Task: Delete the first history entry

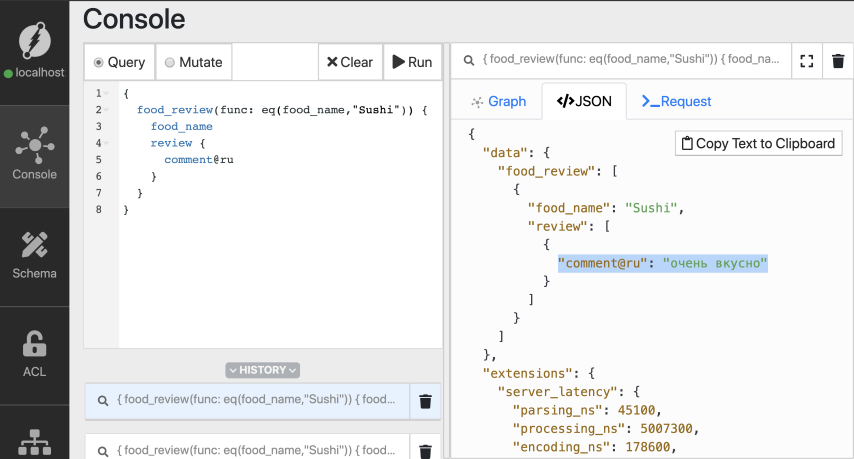Action: [x=425, y=401]
